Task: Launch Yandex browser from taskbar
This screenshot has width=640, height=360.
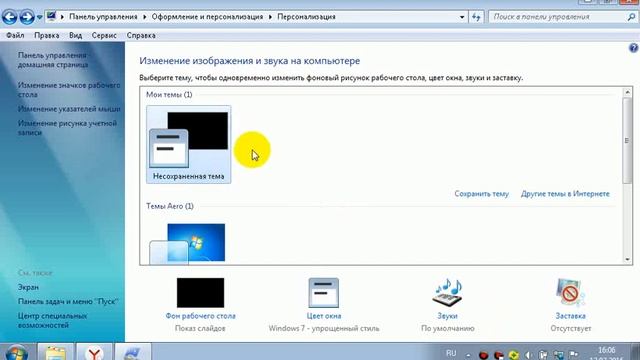Action: point(94,353)
